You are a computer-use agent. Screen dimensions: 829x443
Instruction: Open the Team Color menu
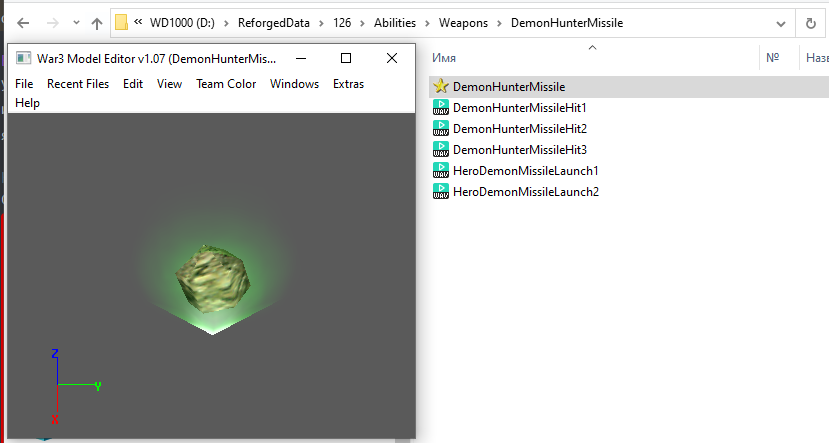coord(226,84)
